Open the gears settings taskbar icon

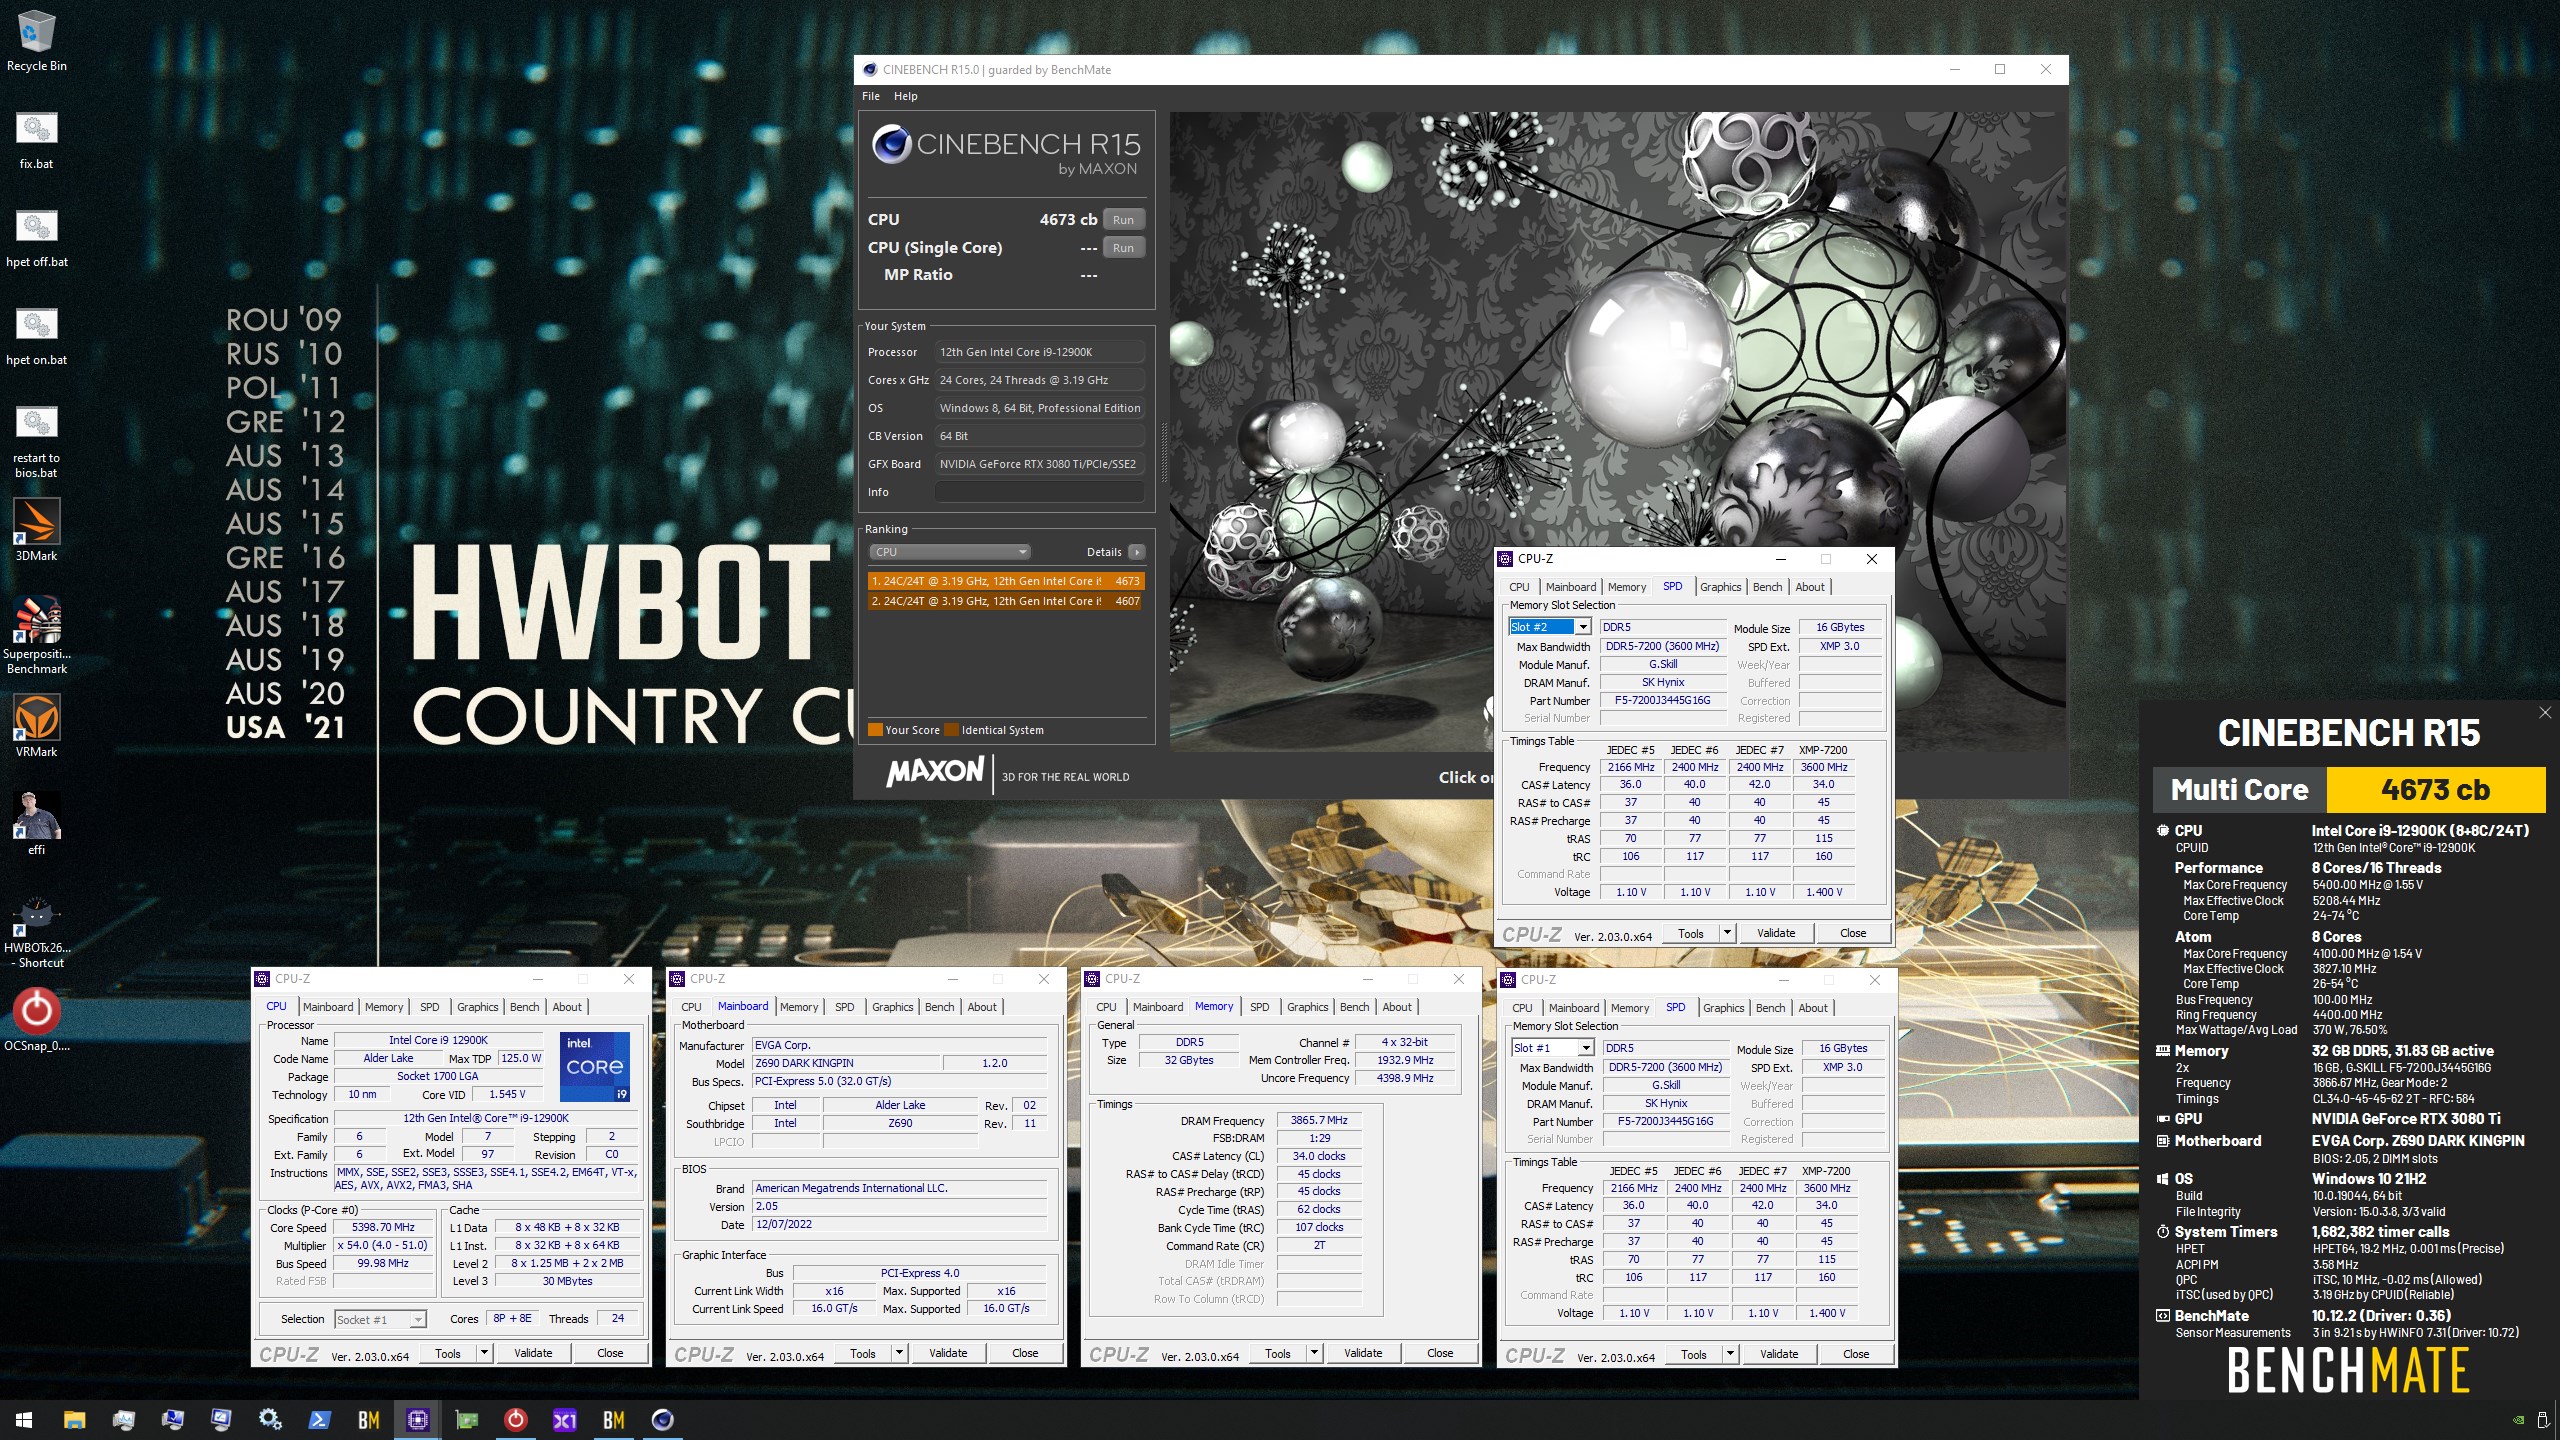[x=270, y=1420]
